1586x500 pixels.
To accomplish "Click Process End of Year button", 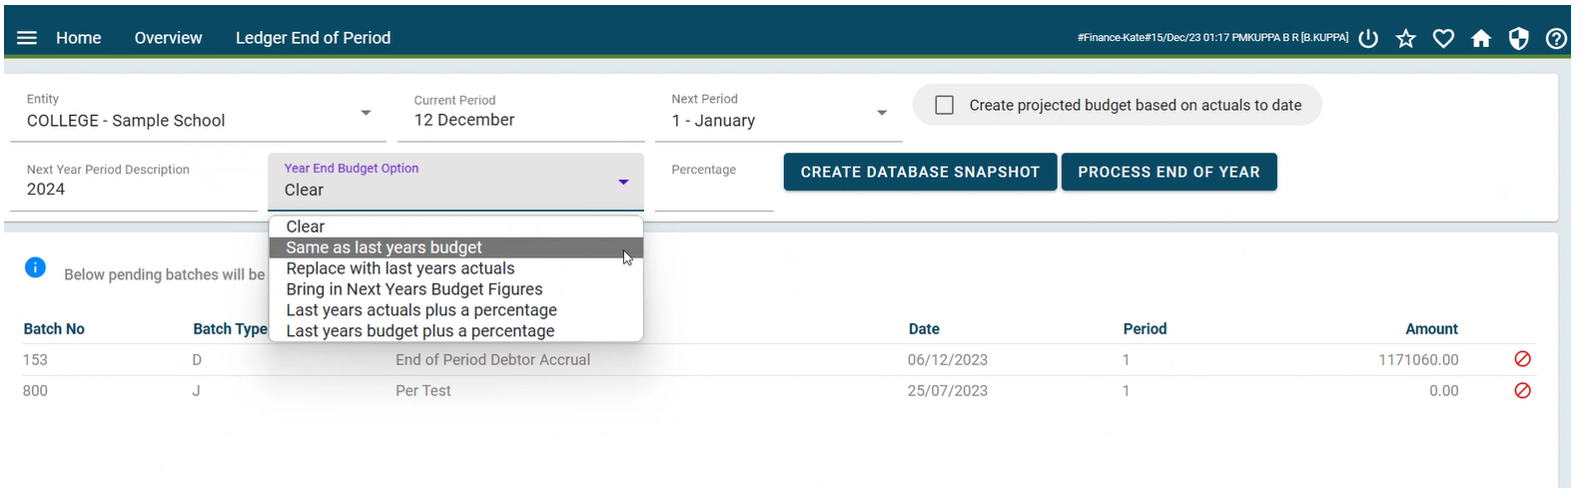I will click(1169, 172).
